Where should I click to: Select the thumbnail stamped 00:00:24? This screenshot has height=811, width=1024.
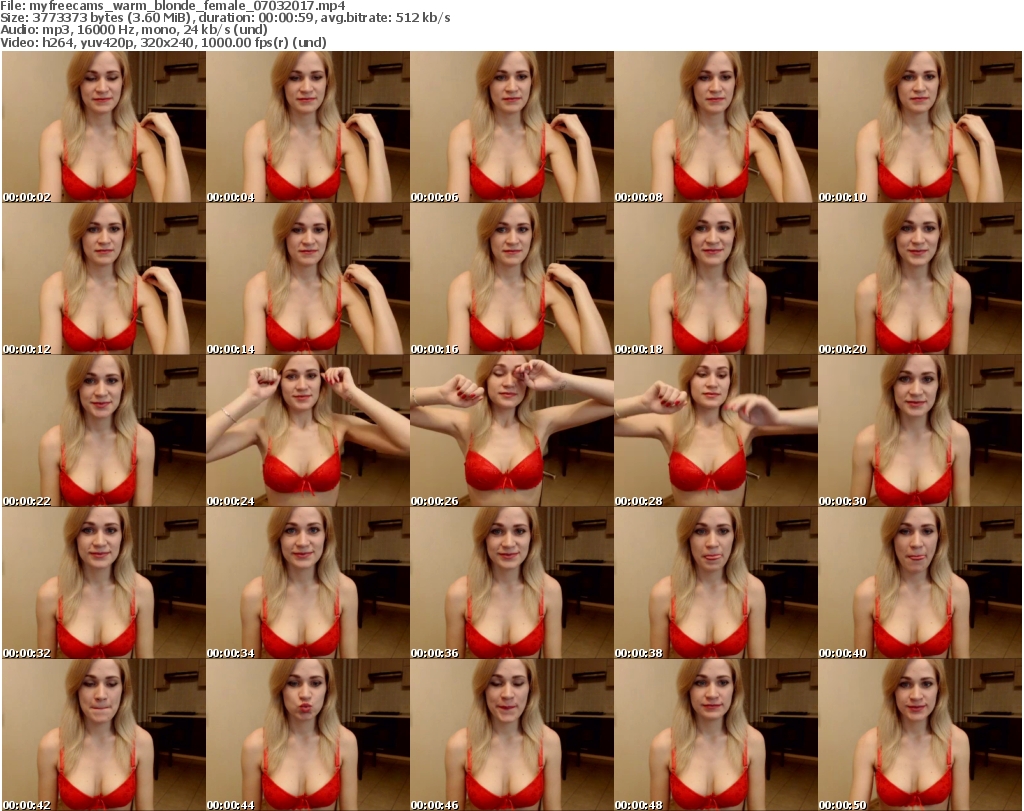click(x=308, y=431)
